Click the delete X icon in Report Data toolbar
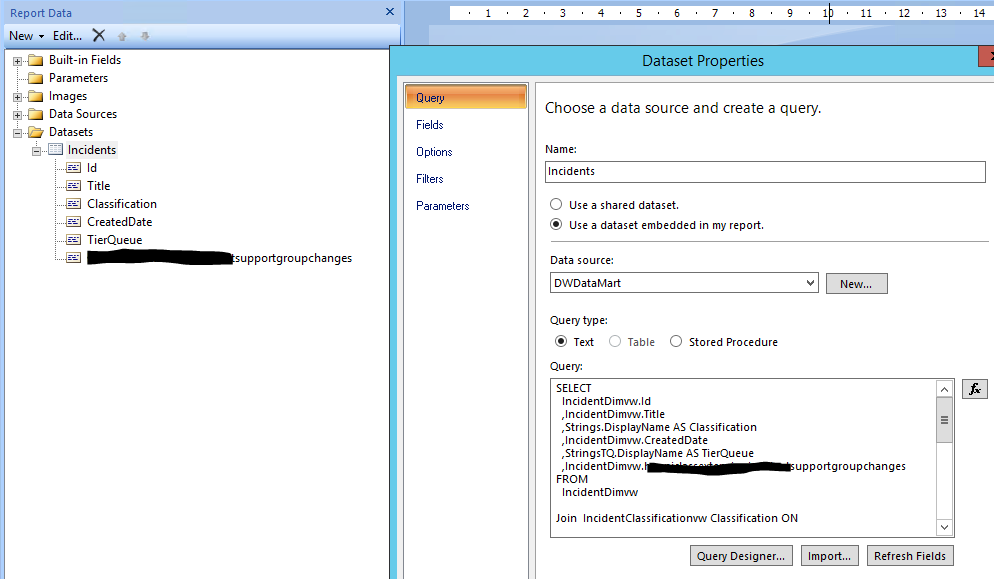Screen dimensions: 994x579 click(98, 35)
